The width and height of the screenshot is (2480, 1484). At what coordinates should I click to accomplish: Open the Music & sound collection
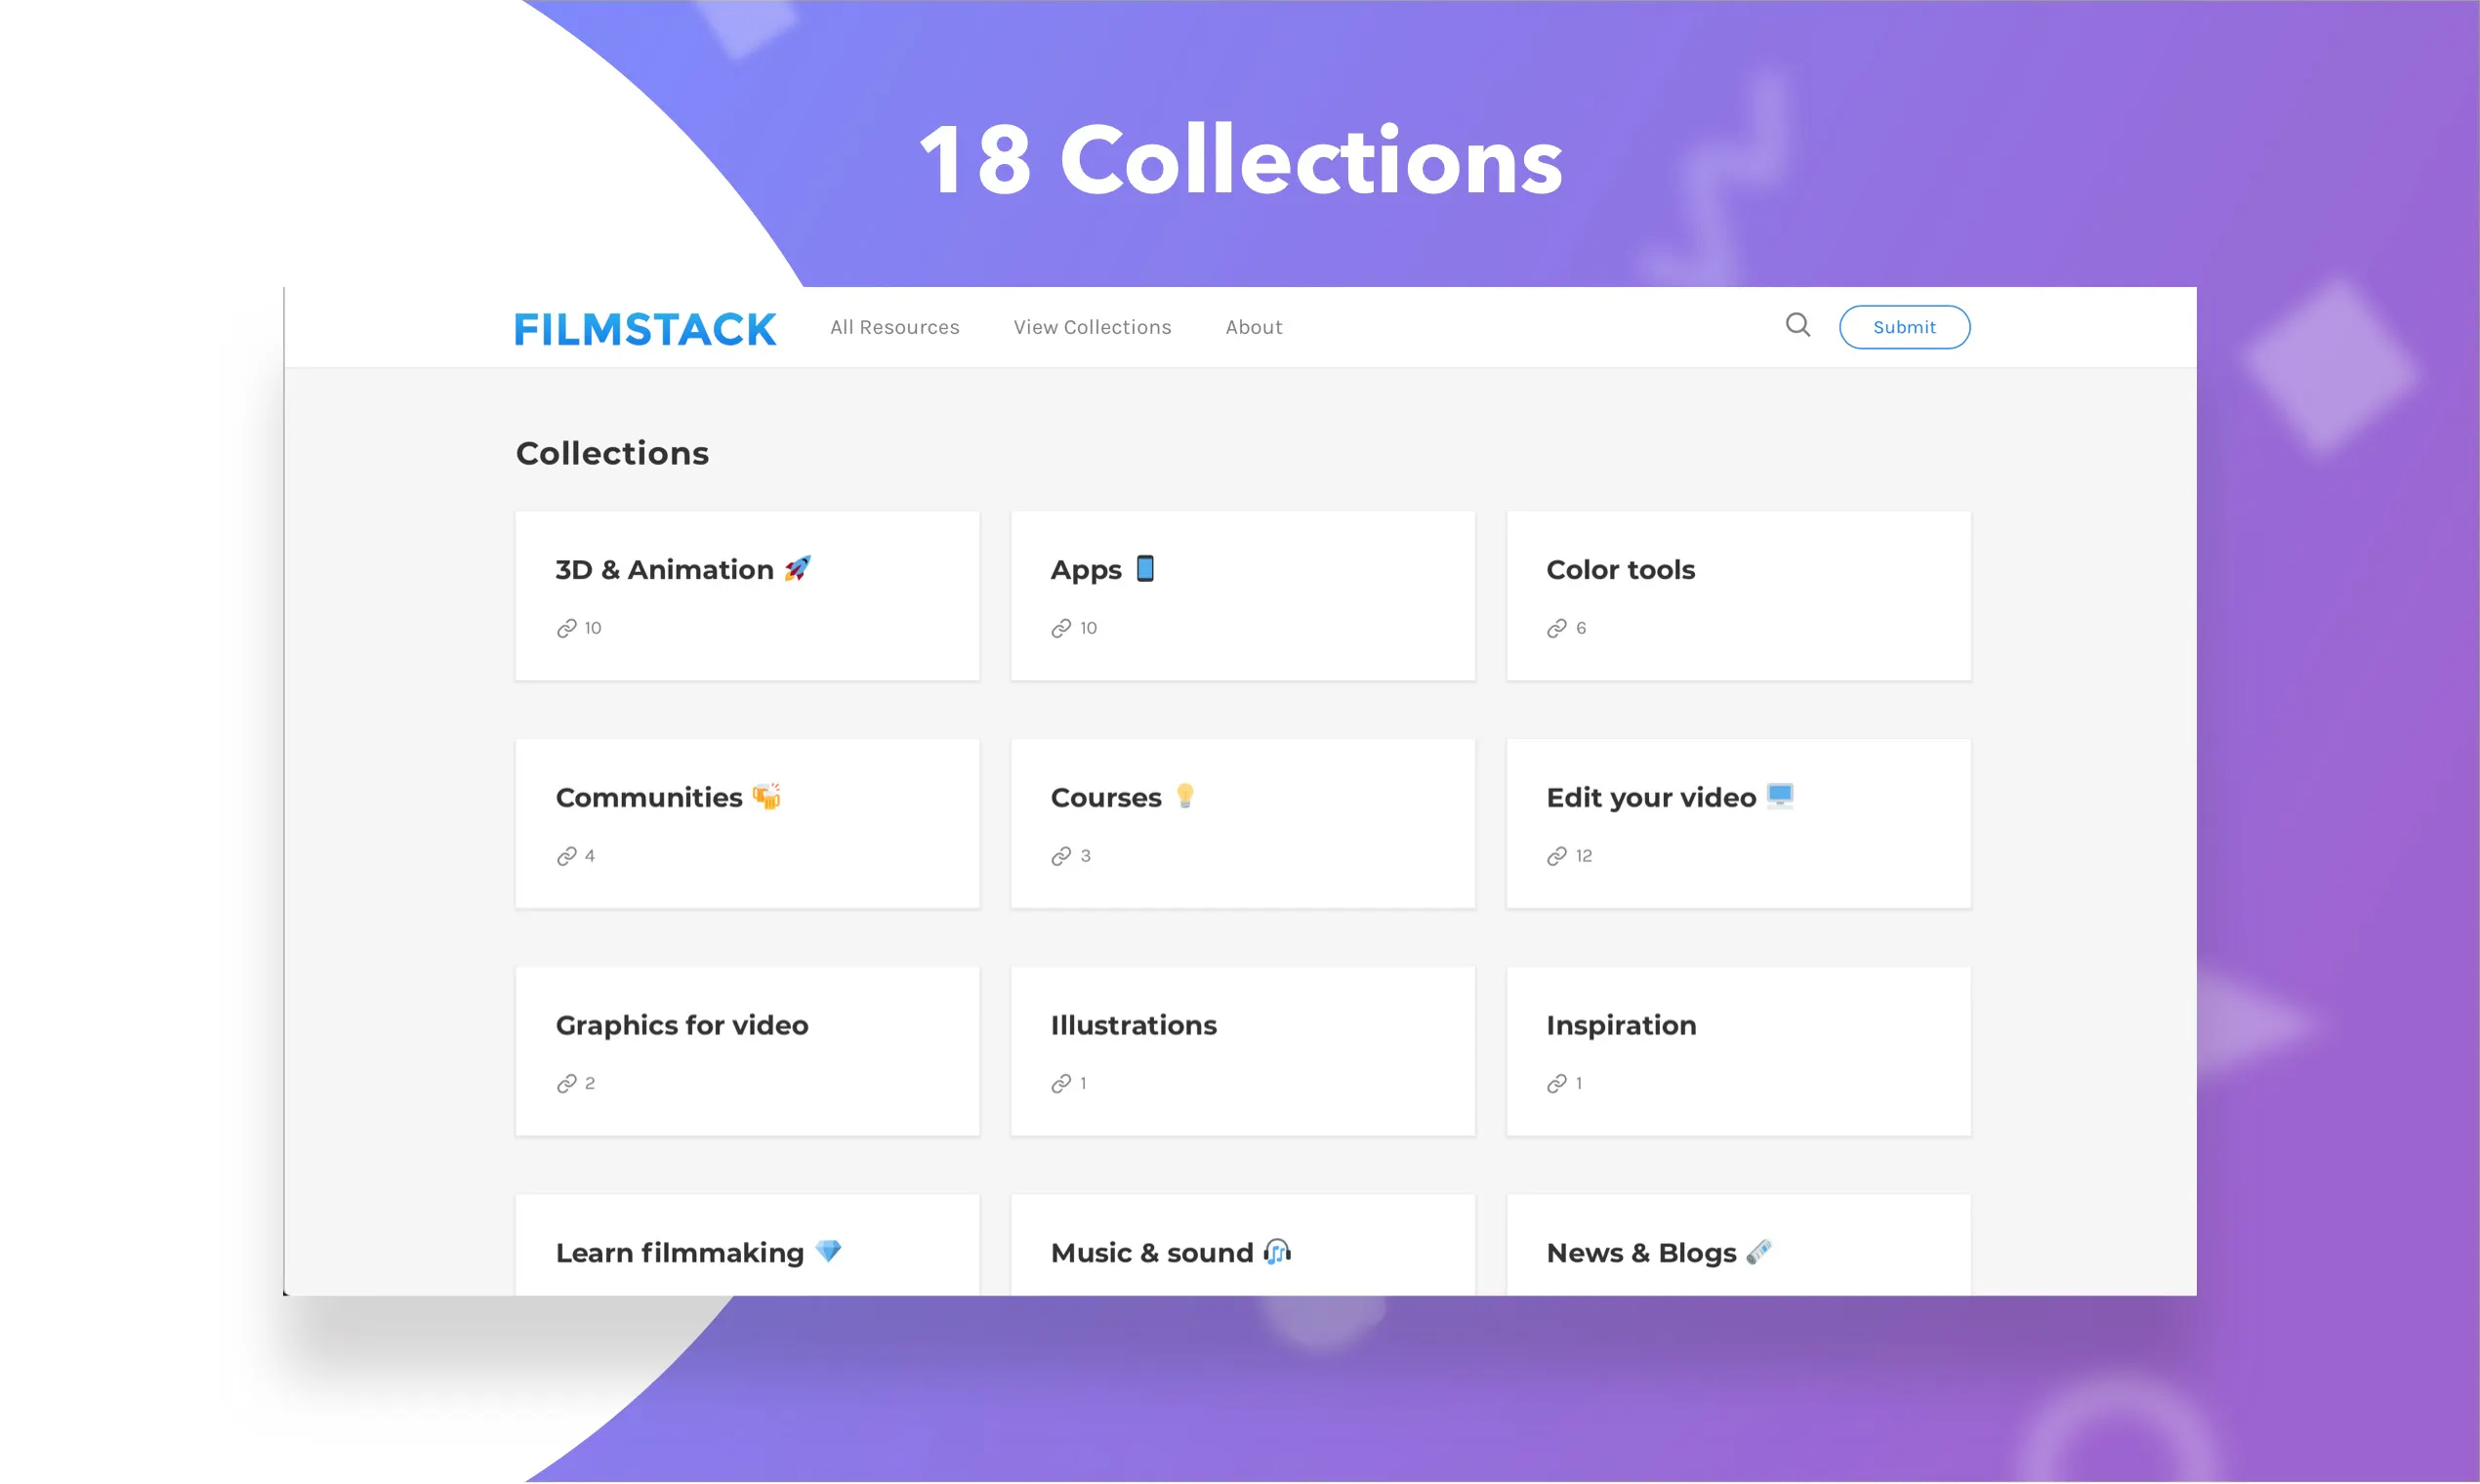click(x=1243, y=1245)
